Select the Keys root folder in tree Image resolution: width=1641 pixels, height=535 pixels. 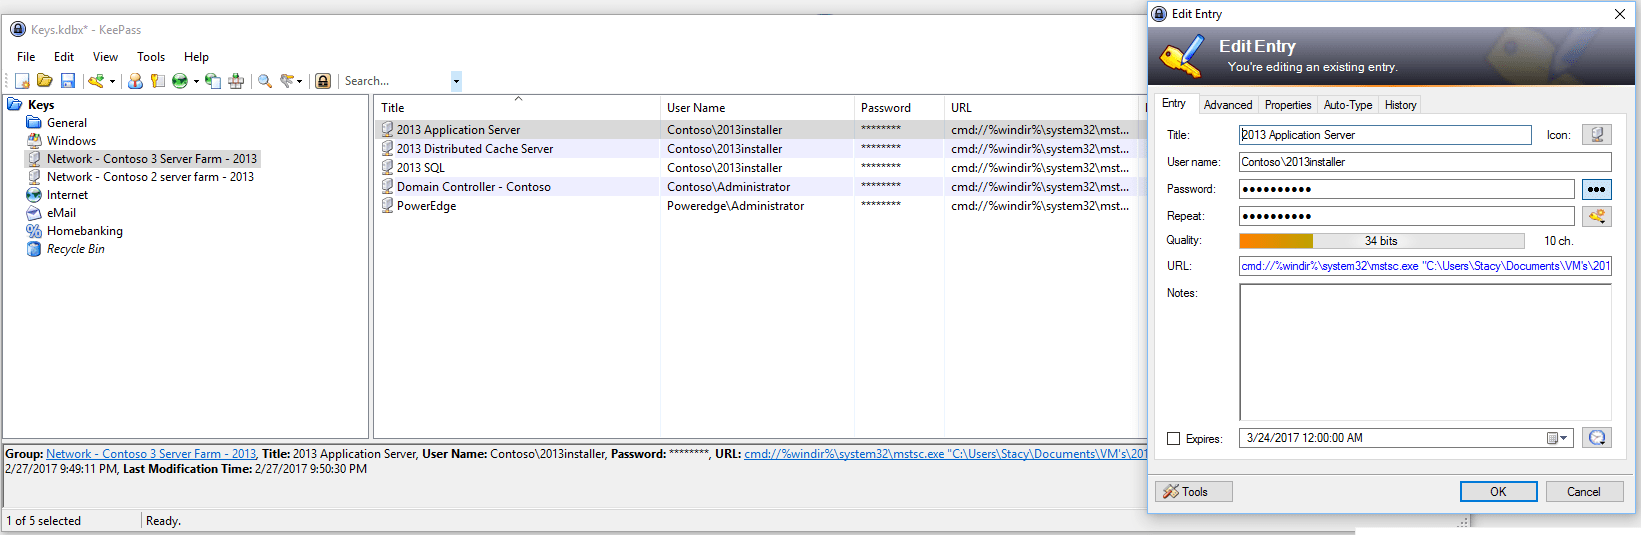[41, 105]
